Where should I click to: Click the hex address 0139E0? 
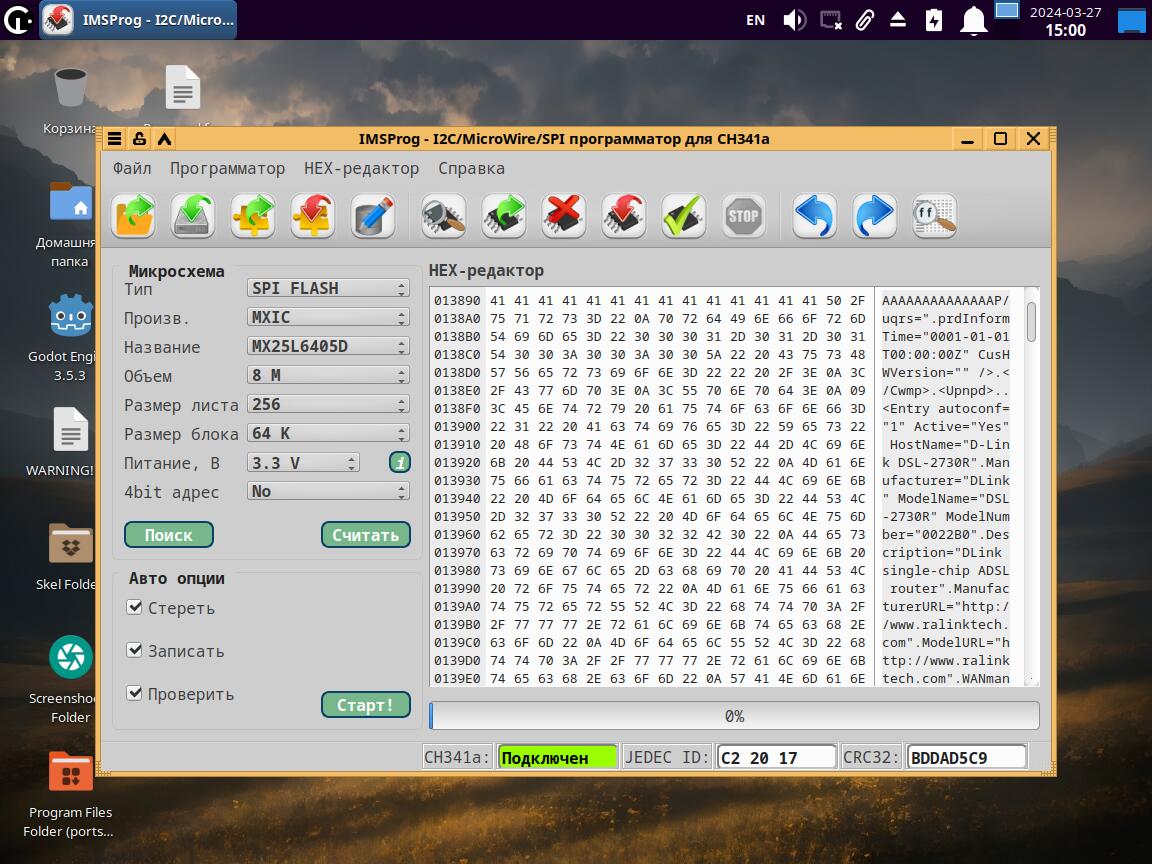[x=457, y=679]
